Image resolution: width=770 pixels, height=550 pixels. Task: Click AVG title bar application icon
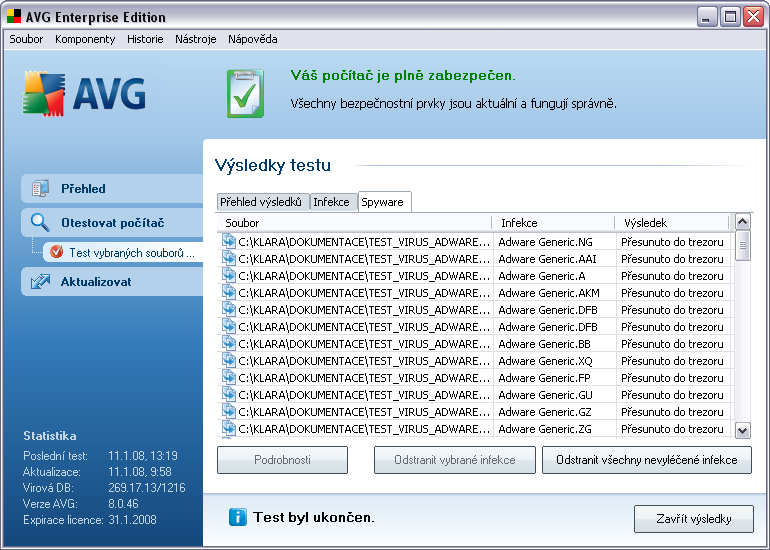[14, 16]
